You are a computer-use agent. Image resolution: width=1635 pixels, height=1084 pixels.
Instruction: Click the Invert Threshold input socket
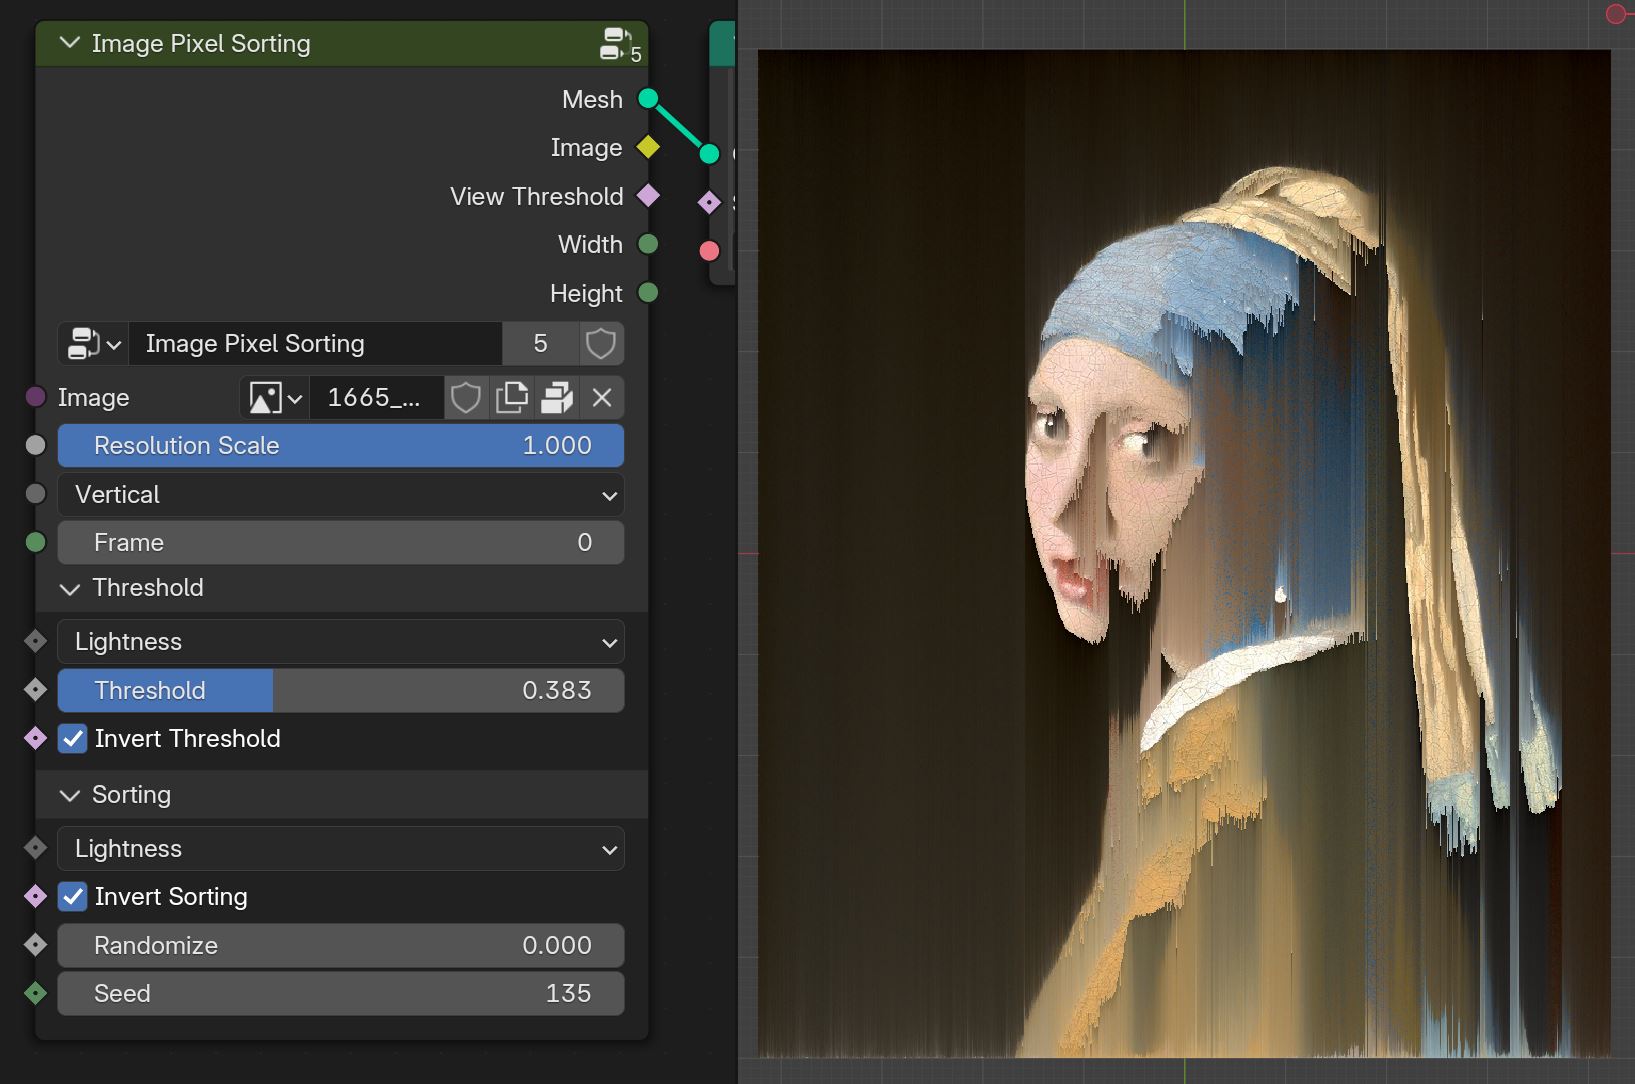(x=35, y=738)
